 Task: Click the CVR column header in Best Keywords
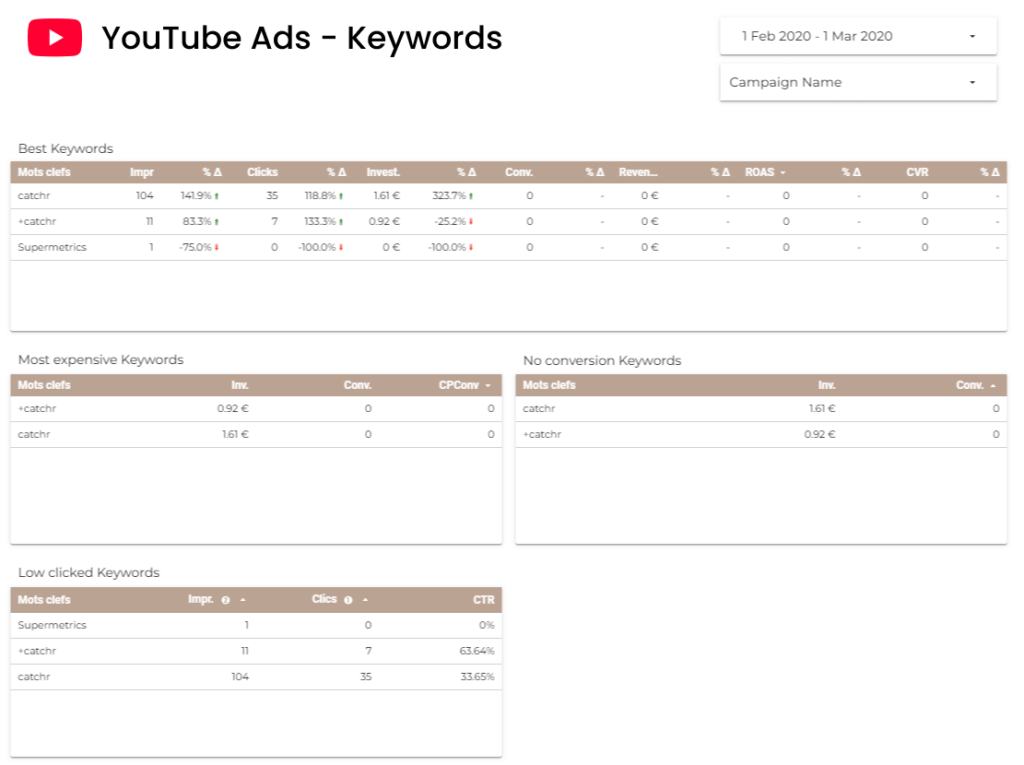(x=917, y=172)
